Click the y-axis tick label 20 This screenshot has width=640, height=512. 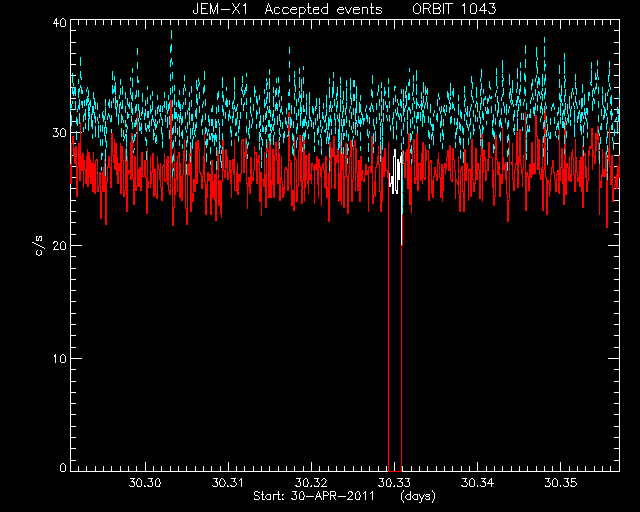click(x=60, y=245)
